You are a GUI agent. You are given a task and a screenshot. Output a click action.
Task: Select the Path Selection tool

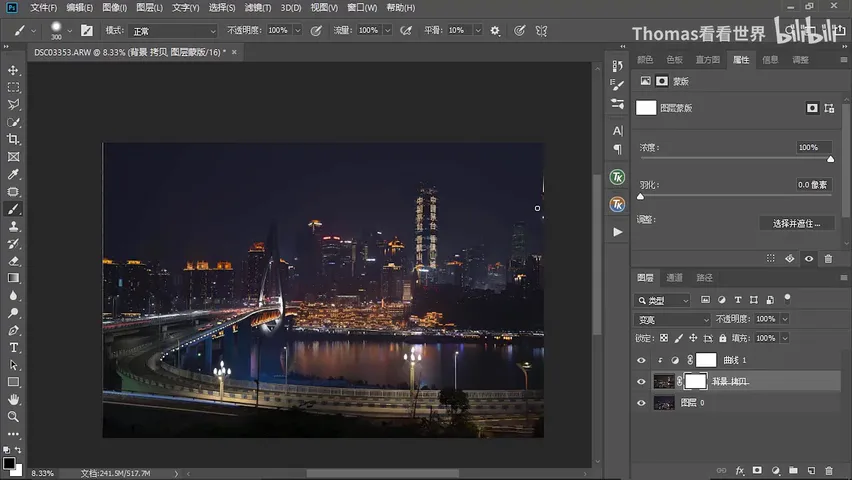coord(13,365)
